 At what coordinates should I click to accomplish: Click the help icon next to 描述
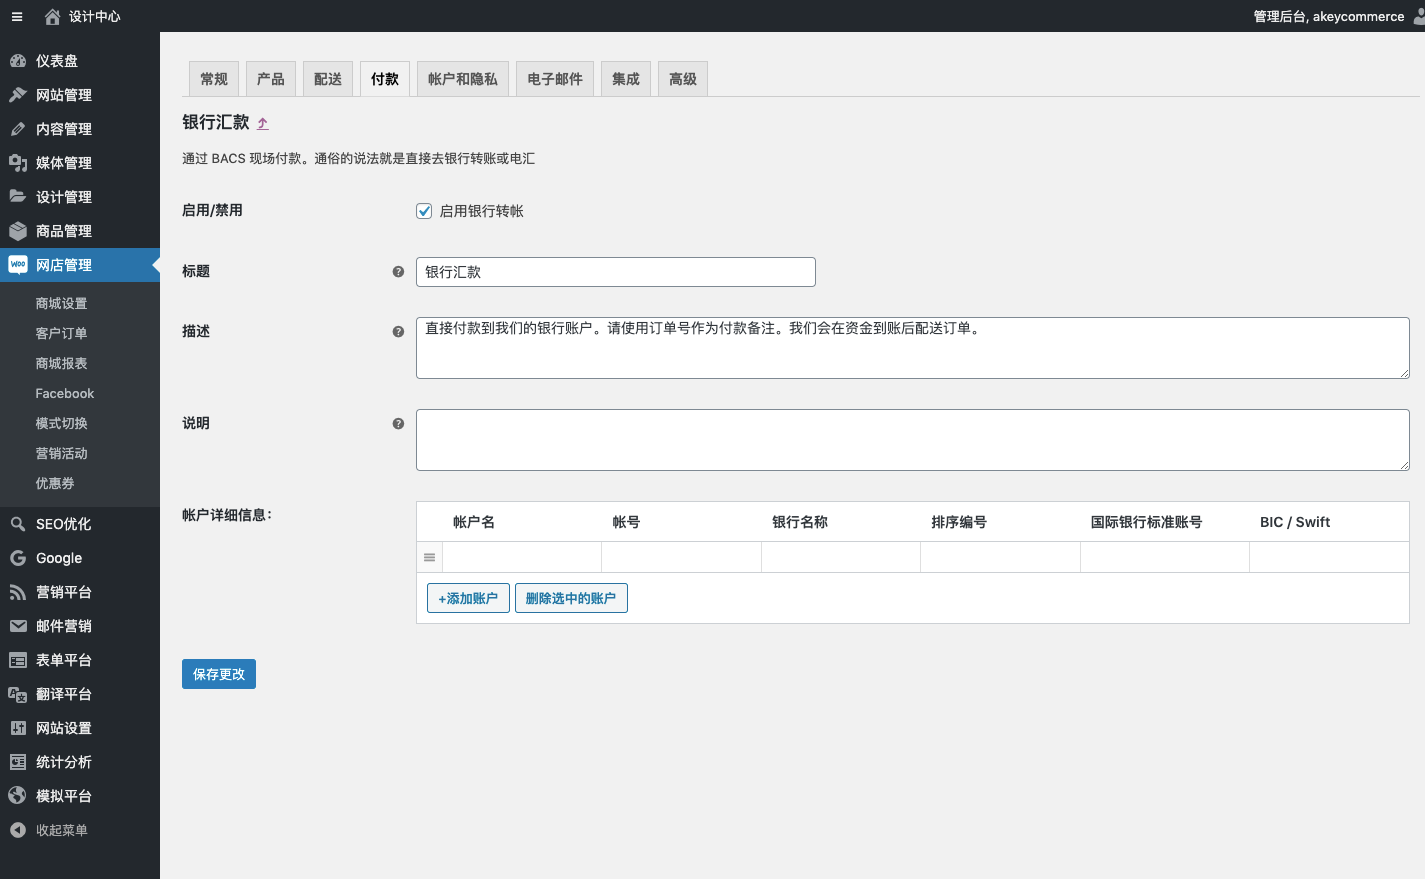point(398,332)
